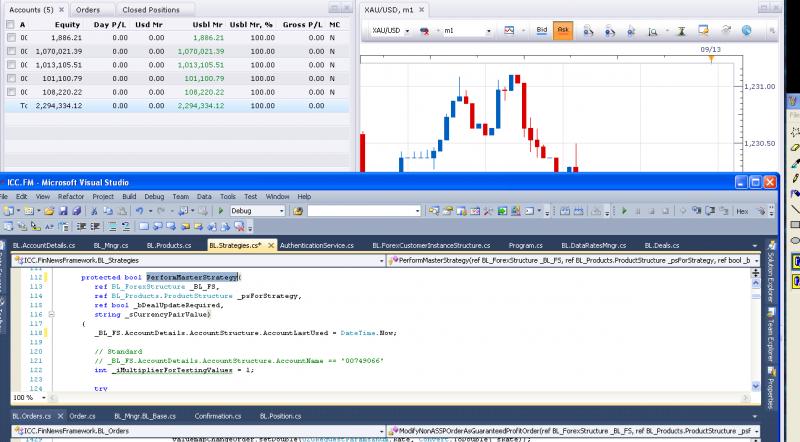Image resolution: width=800 pixels, height=442 pixels.
Task: Click the Start Debugging green play icon
Action: pos(220,211)
